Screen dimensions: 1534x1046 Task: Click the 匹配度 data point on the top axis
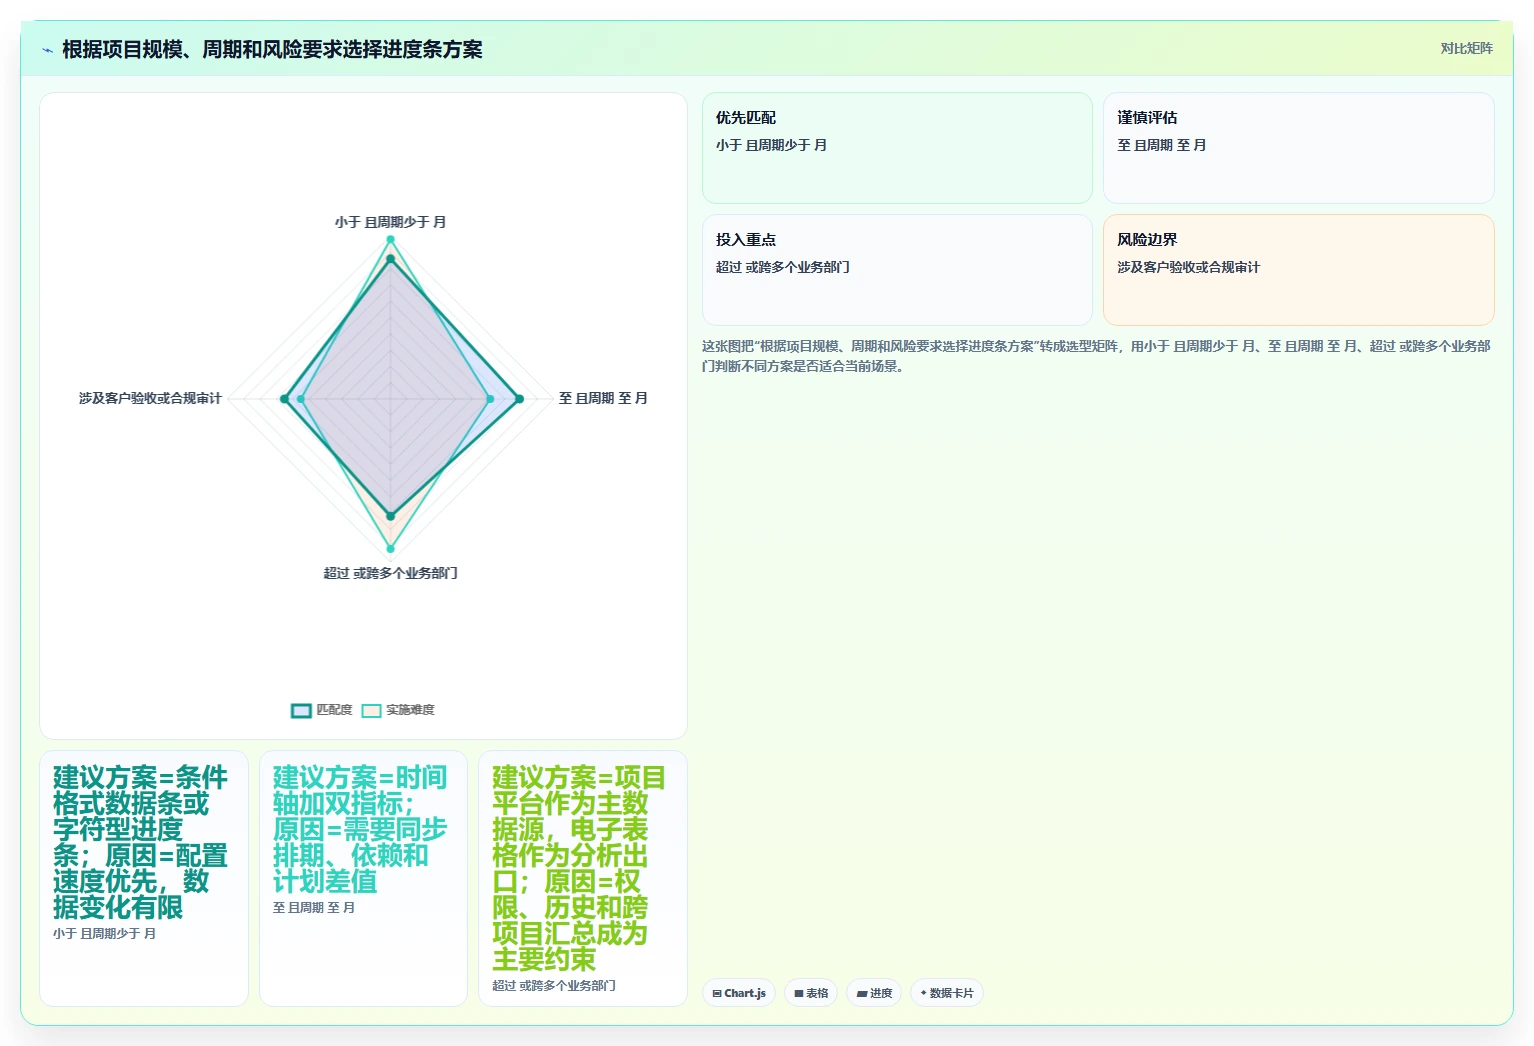(391, 260)
